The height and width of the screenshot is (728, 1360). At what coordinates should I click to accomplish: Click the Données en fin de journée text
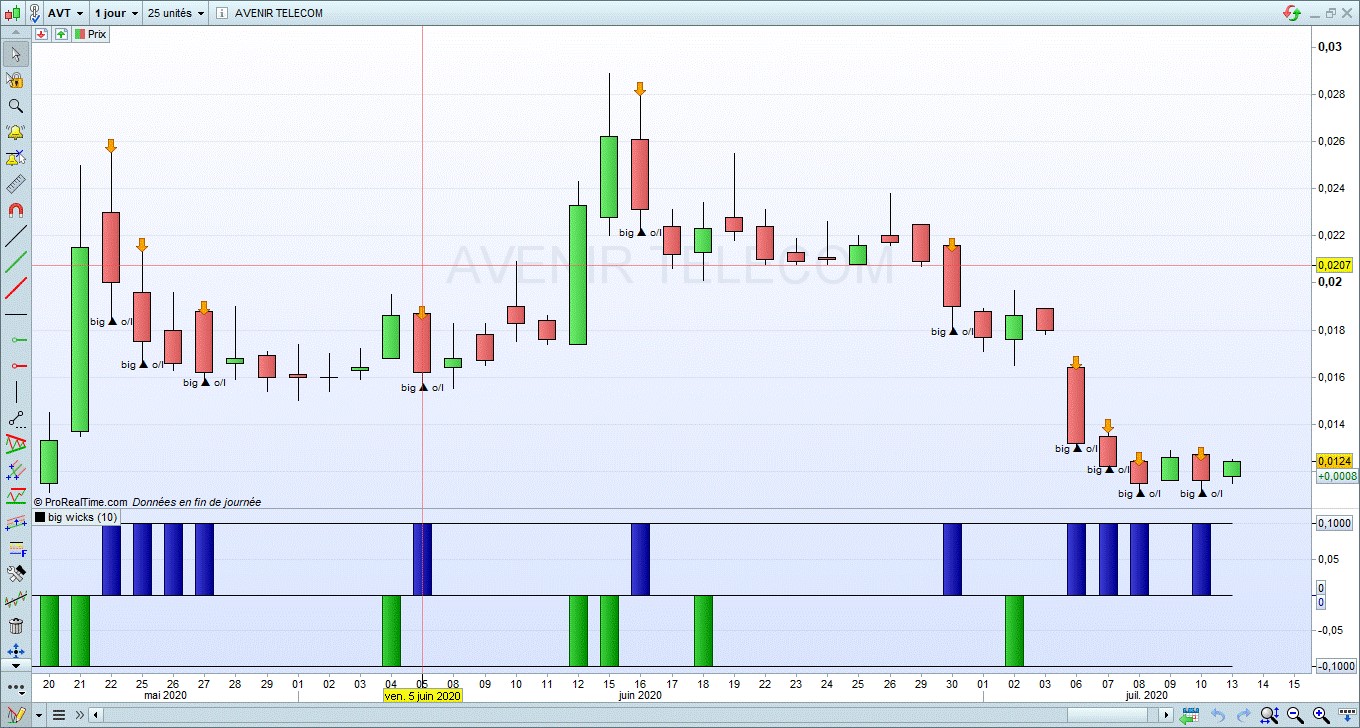(197, 502)
